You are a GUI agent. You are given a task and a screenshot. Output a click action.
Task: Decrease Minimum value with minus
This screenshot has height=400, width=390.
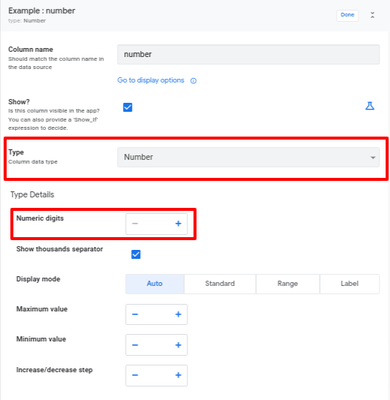tap(135, 345)
